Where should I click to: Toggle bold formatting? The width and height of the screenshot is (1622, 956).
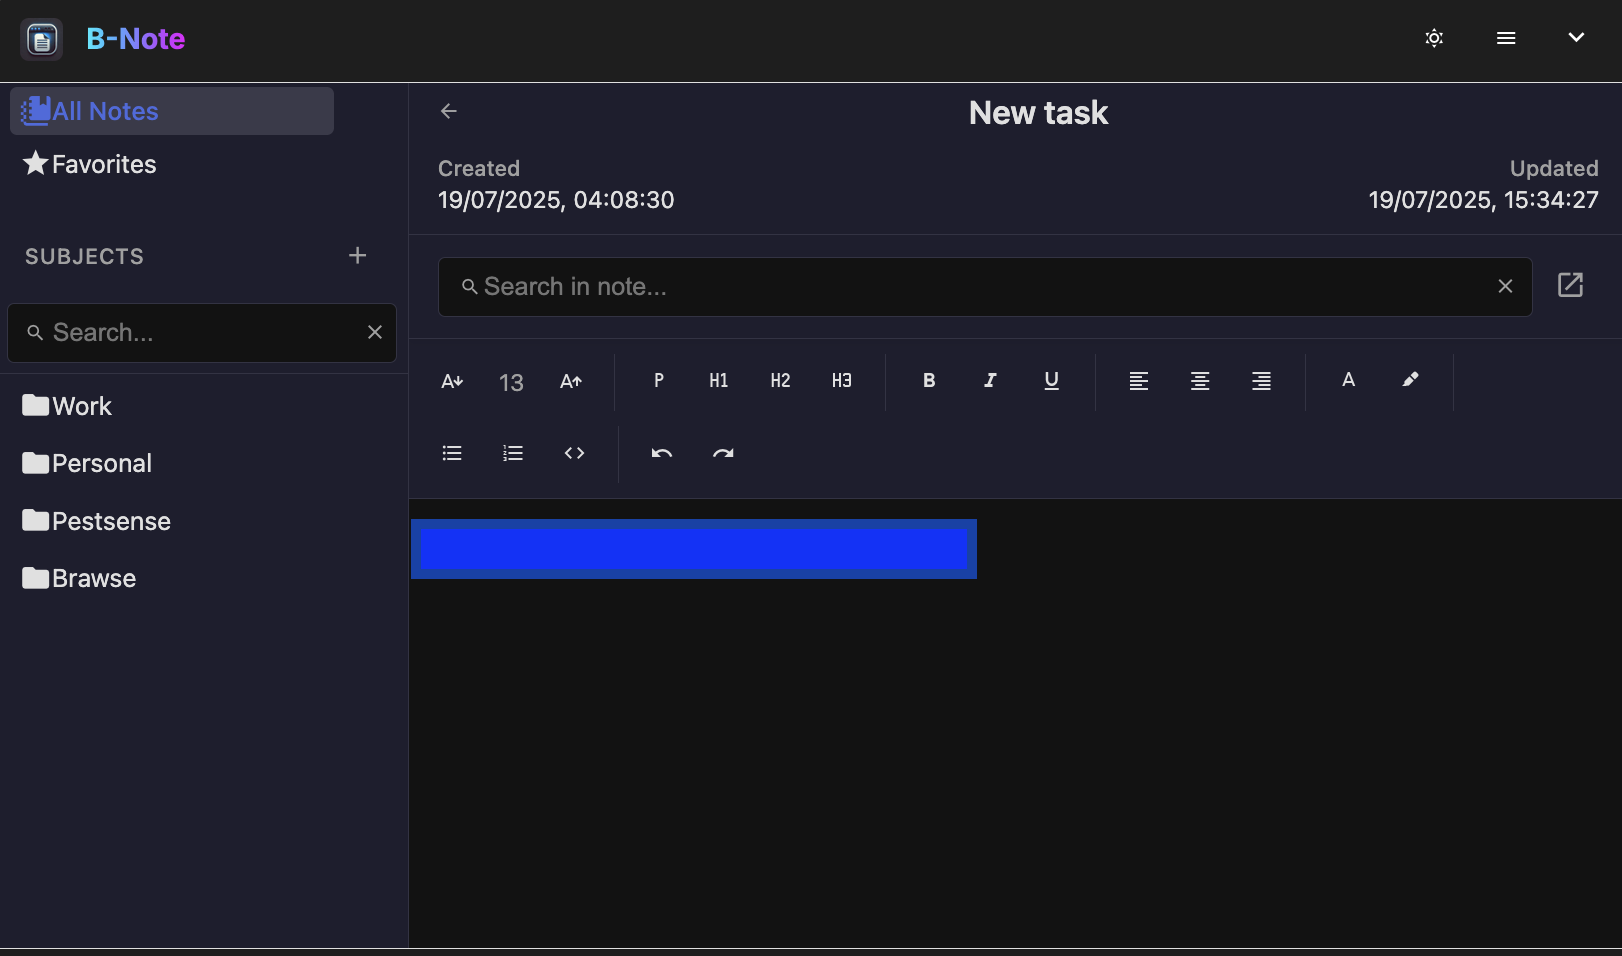coord(928,381)
